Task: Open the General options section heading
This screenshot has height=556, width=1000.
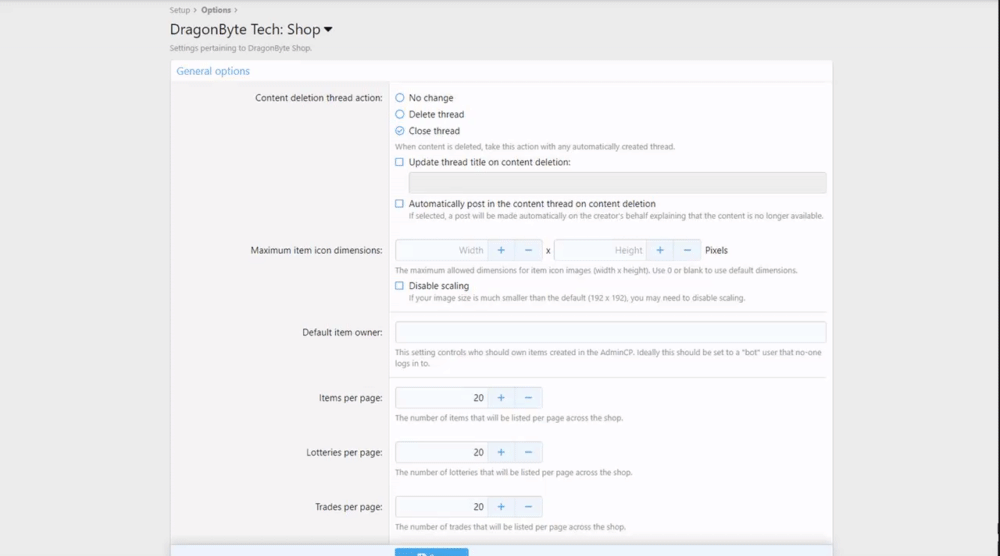Action: tap(213, 71)
